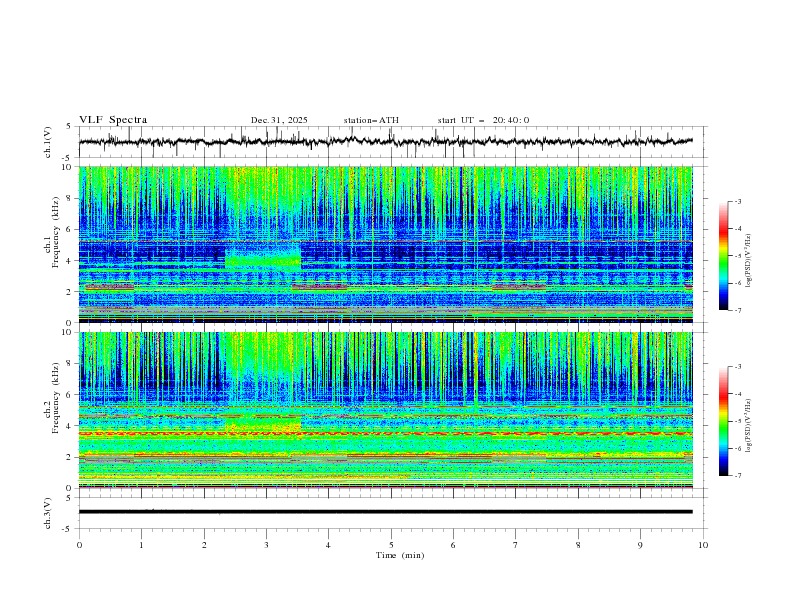Image resolution: width=792 pixels, height=612 pixels.
Task: Click the '-7' value on ch.2 colorbar
Action: point(738,475)
